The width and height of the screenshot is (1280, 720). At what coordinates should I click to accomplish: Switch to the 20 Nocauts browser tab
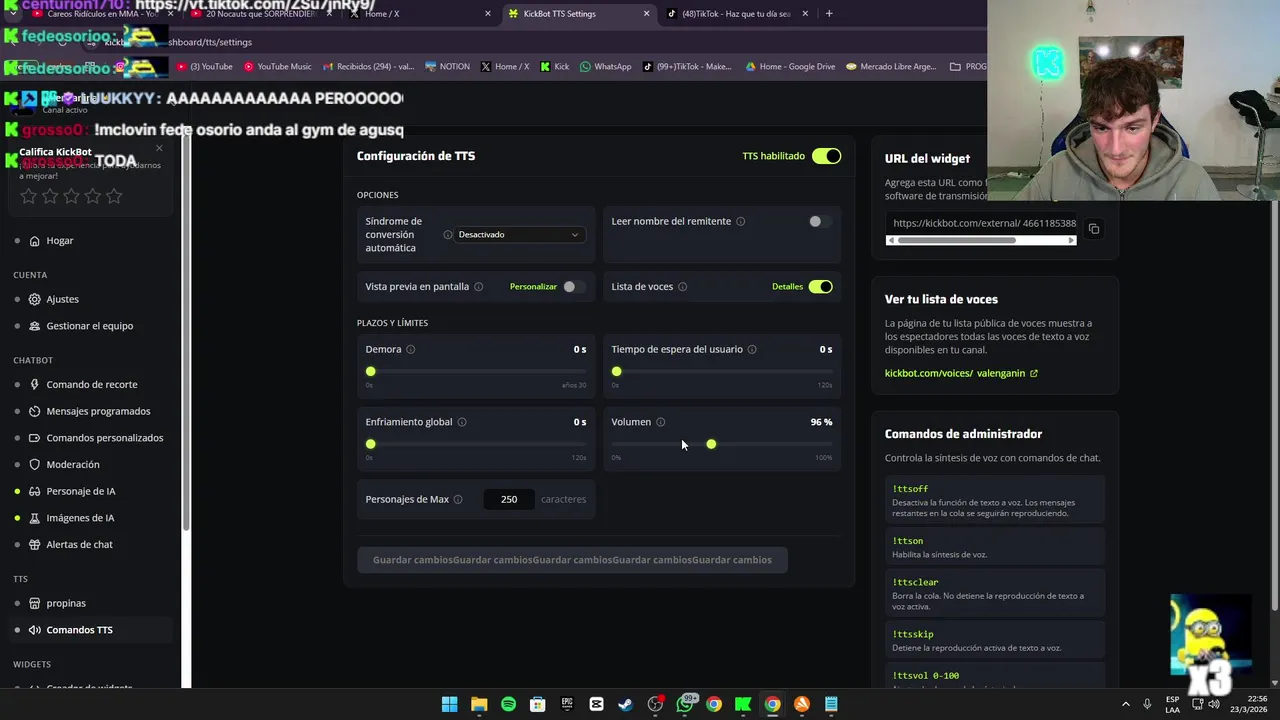[x=260, y=14]
